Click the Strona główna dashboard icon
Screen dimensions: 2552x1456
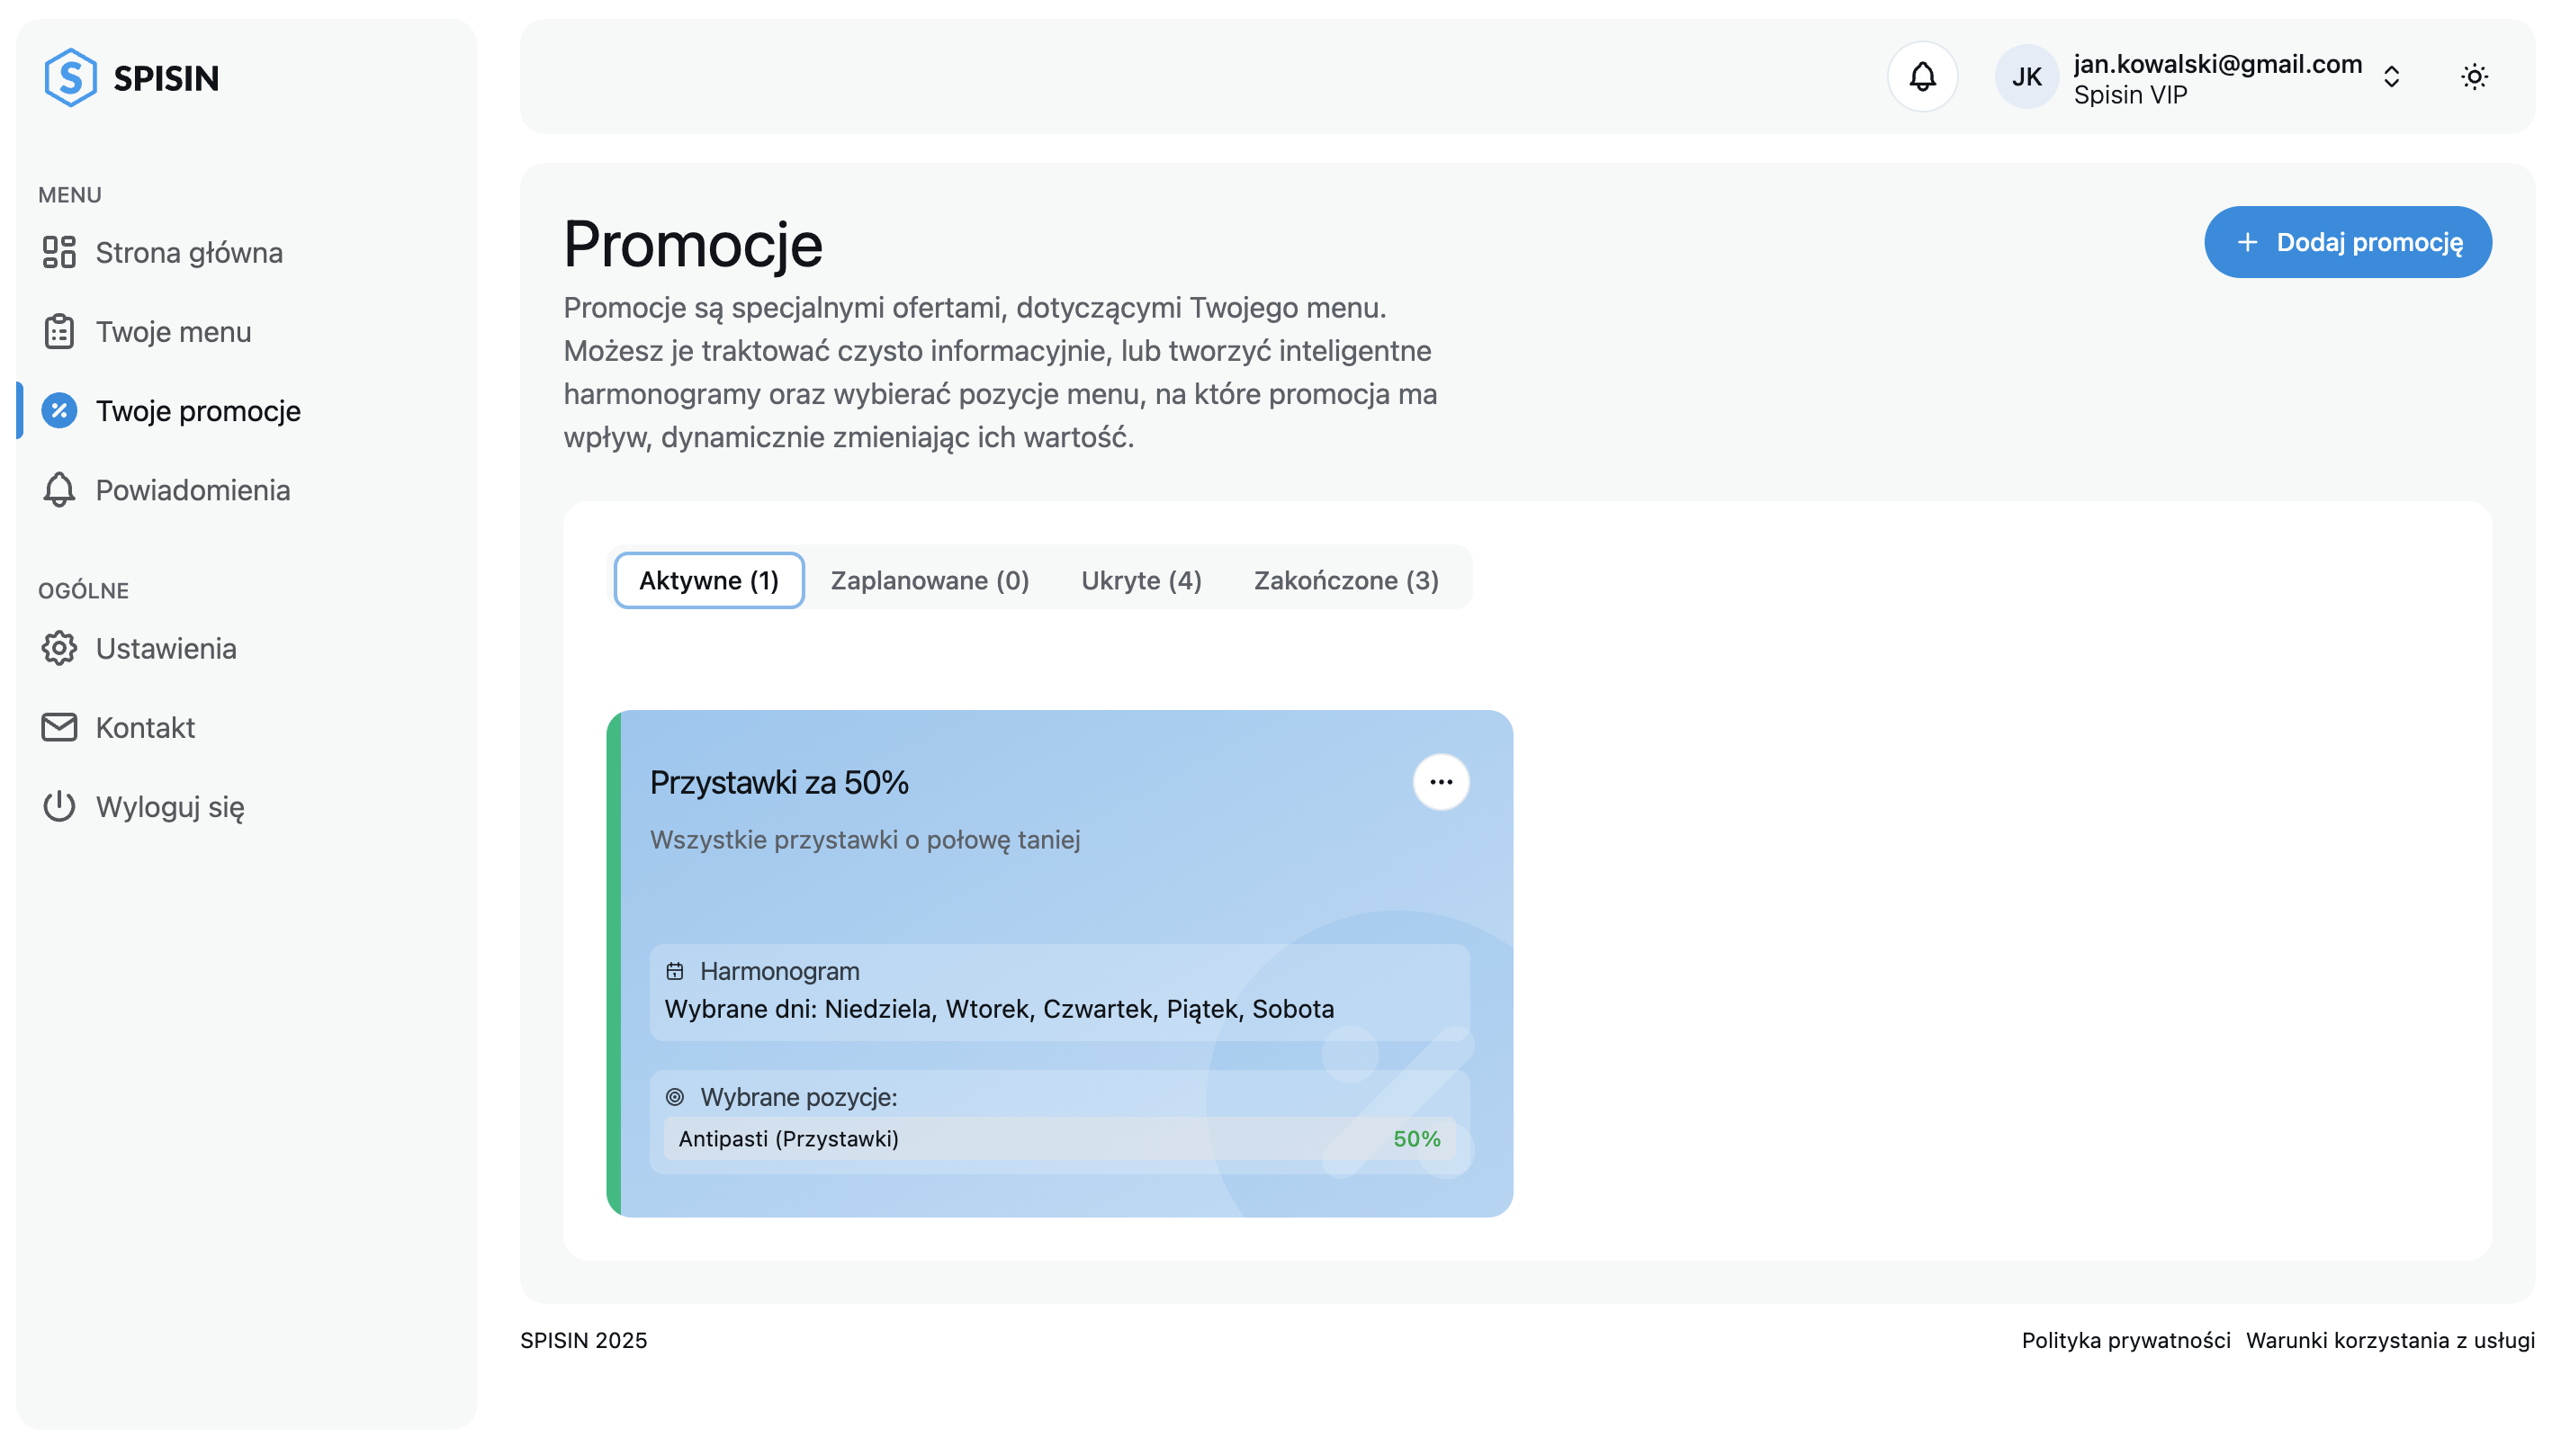59,252
